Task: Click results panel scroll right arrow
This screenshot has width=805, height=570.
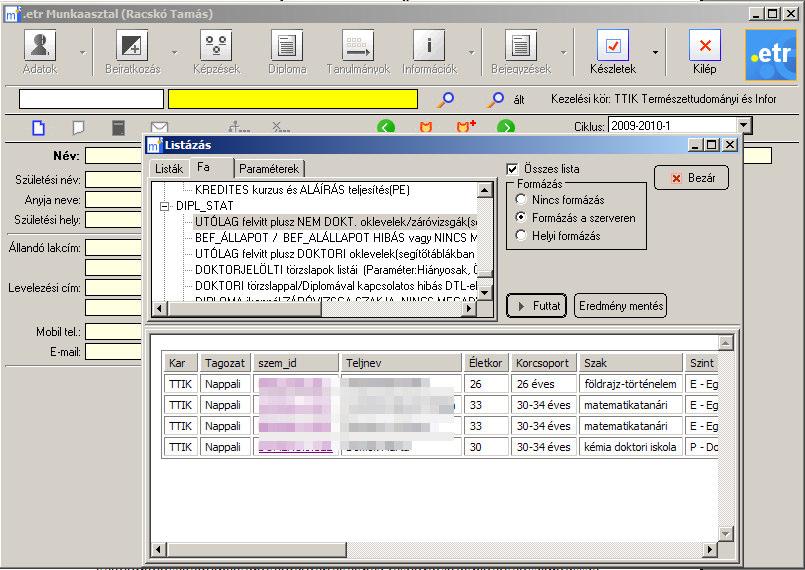Action: pyautogui.click(x=710, y=549)
